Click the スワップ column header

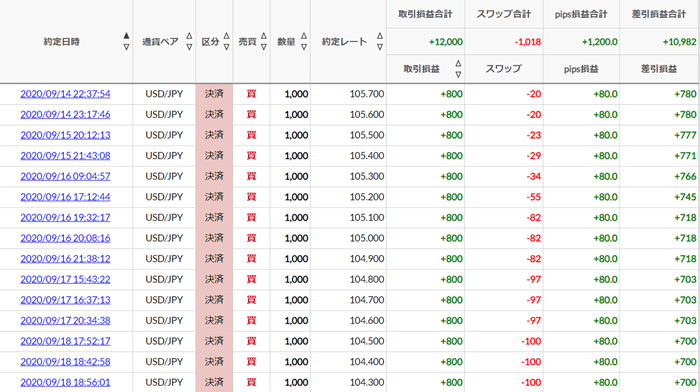(503, 69)
